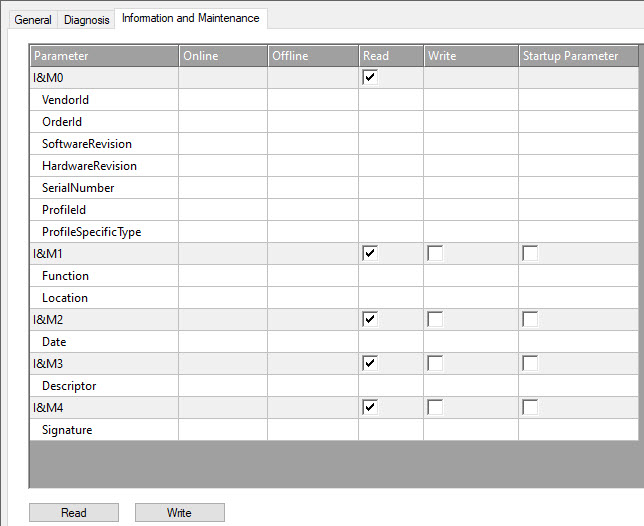This screenshot has width=644, height=526.
Task: Check I&M3 Startup Parameter checkbox
Action: [x=530, y=364]
